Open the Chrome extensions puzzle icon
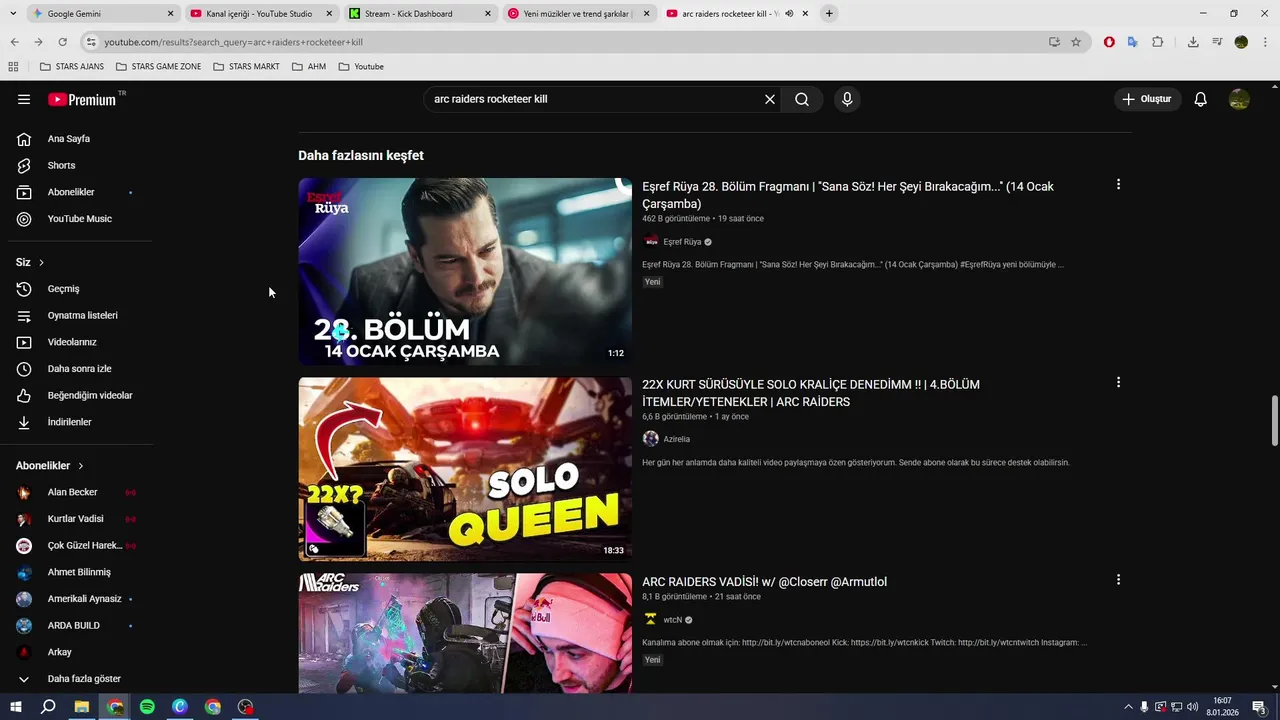1280x720 pixels. coord(1157,42)
